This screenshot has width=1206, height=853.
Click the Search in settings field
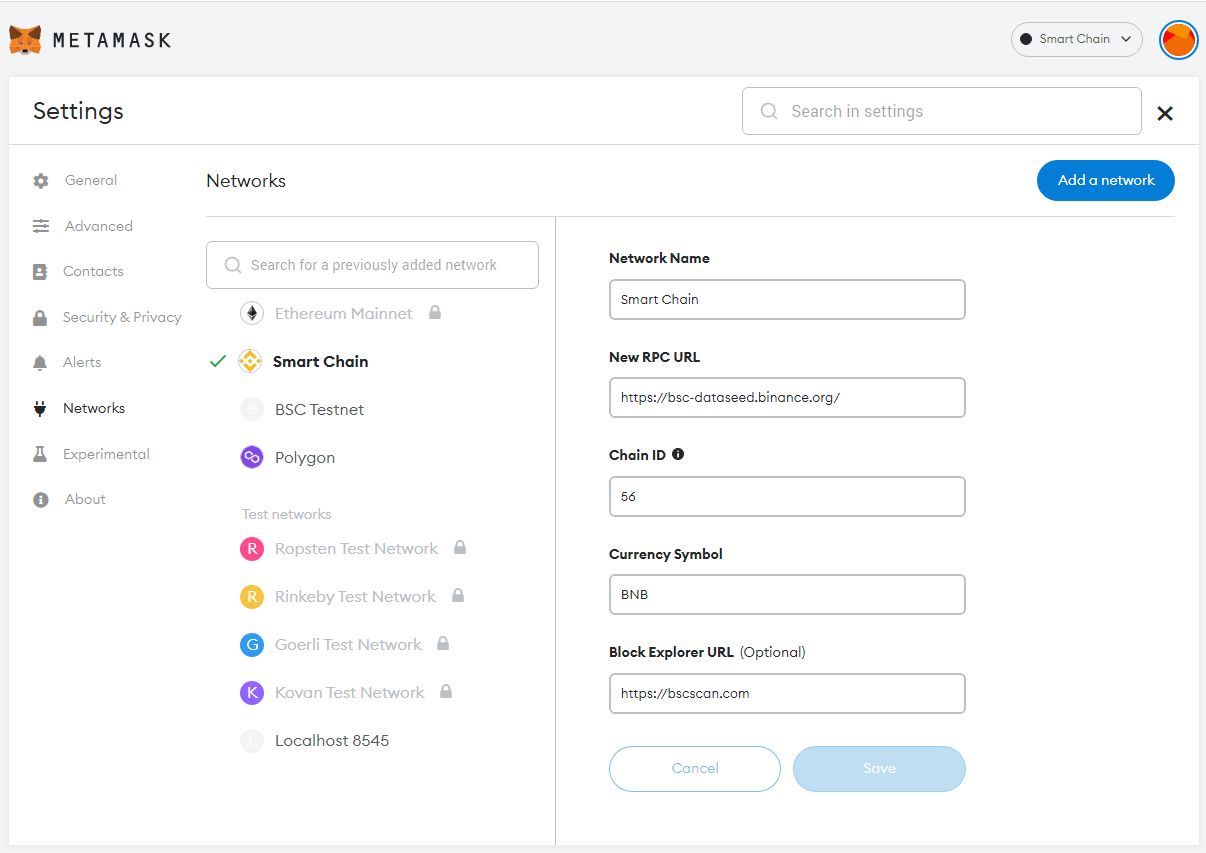[941, 111]
